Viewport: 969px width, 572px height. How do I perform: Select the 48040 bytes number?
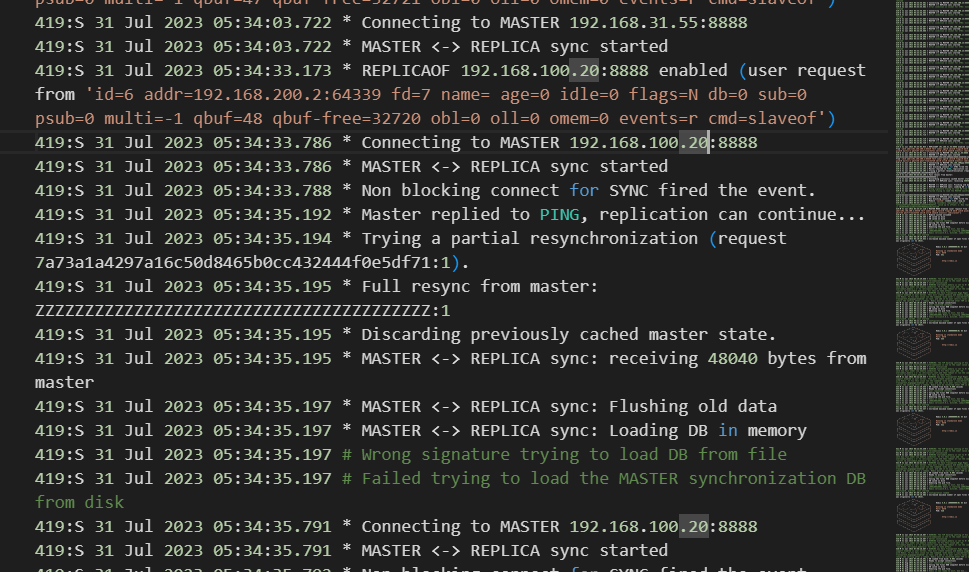[708, 358]
